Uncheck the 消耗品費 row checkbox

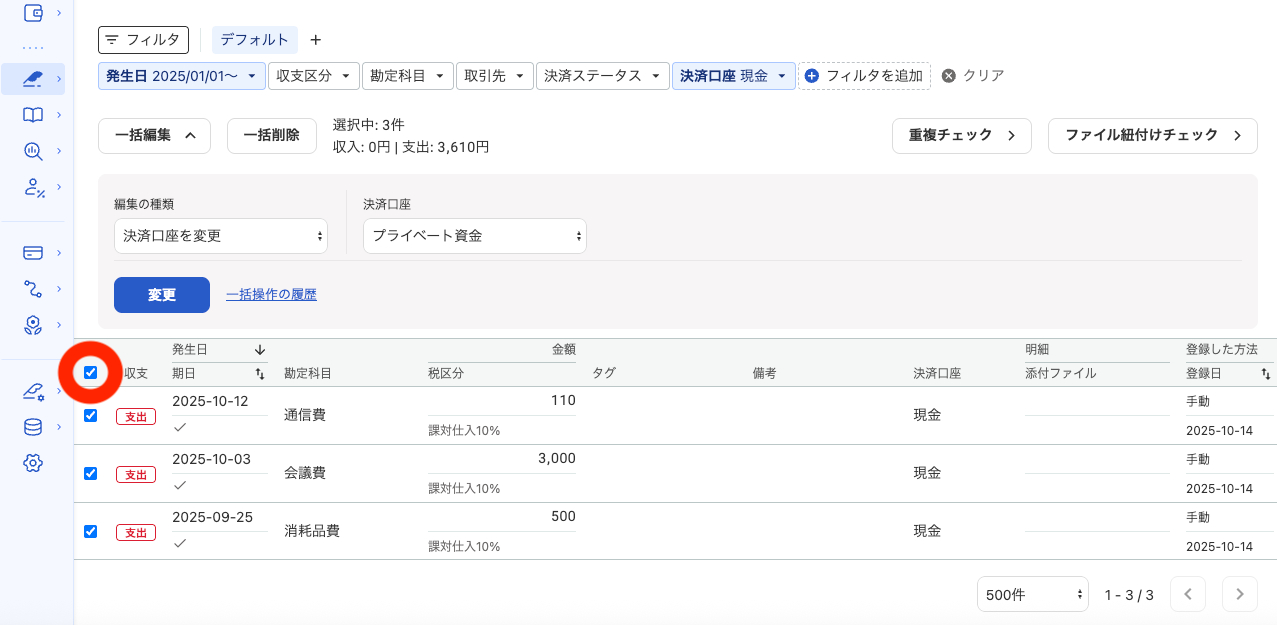[x=90, y=531]
